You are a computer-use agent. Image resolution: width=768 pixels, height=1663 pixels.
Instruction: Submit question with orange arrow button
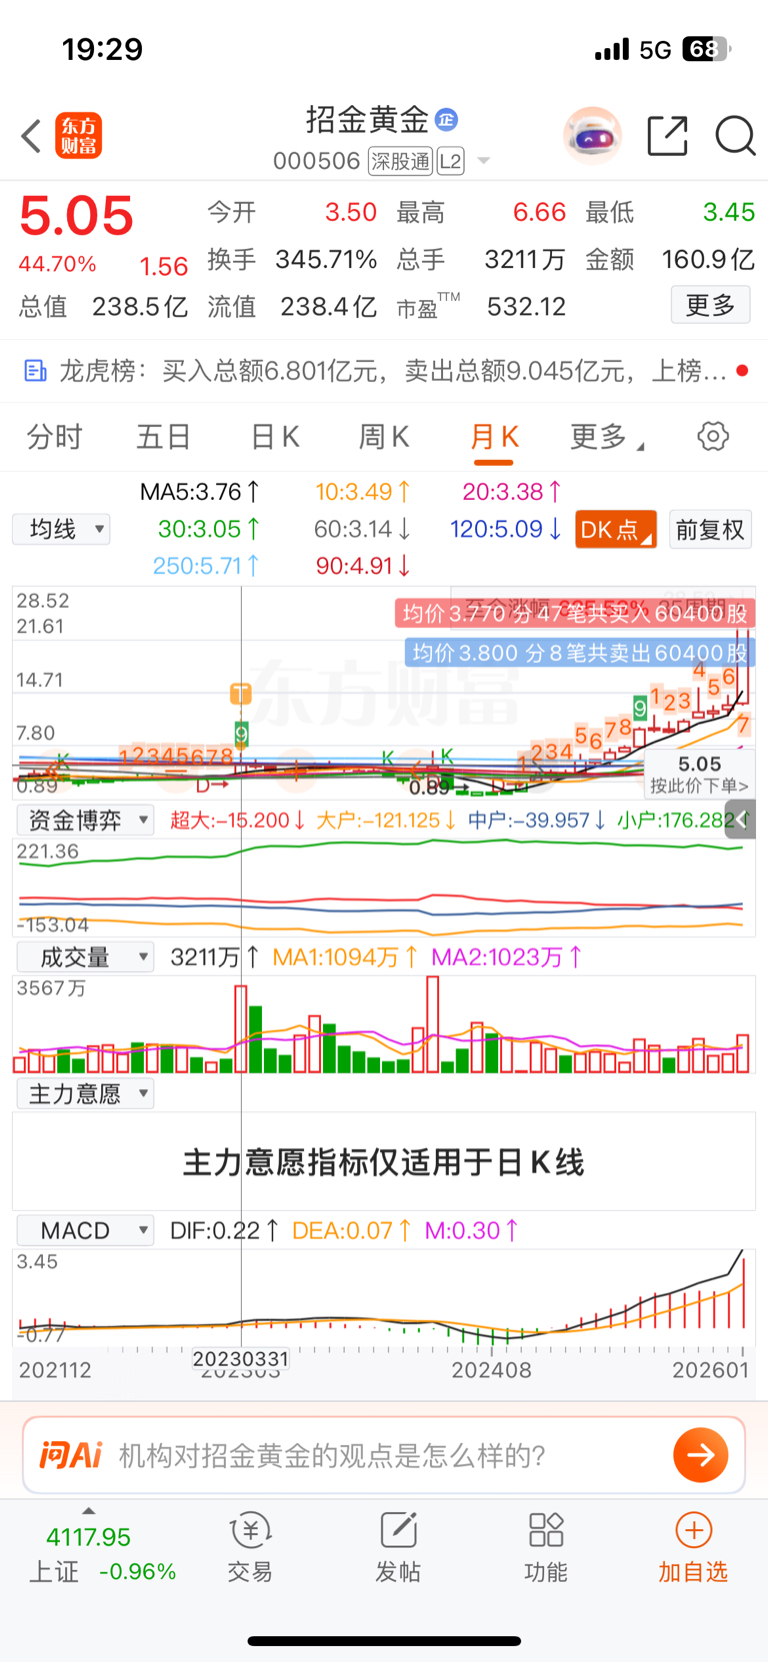[x=701, y=1455]
